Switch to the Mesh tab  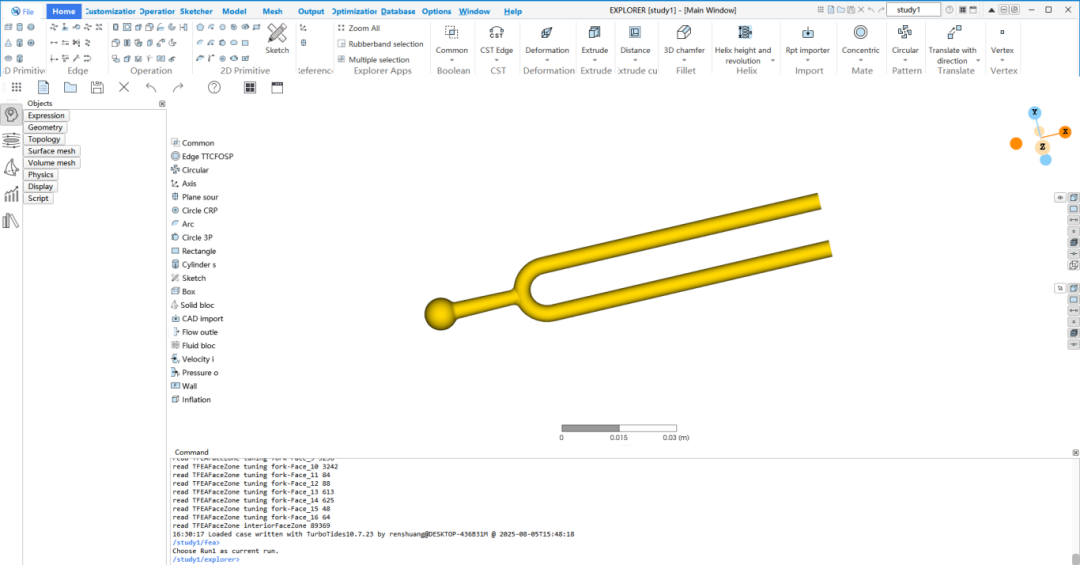pyautogui.click(x=272, y=11)
